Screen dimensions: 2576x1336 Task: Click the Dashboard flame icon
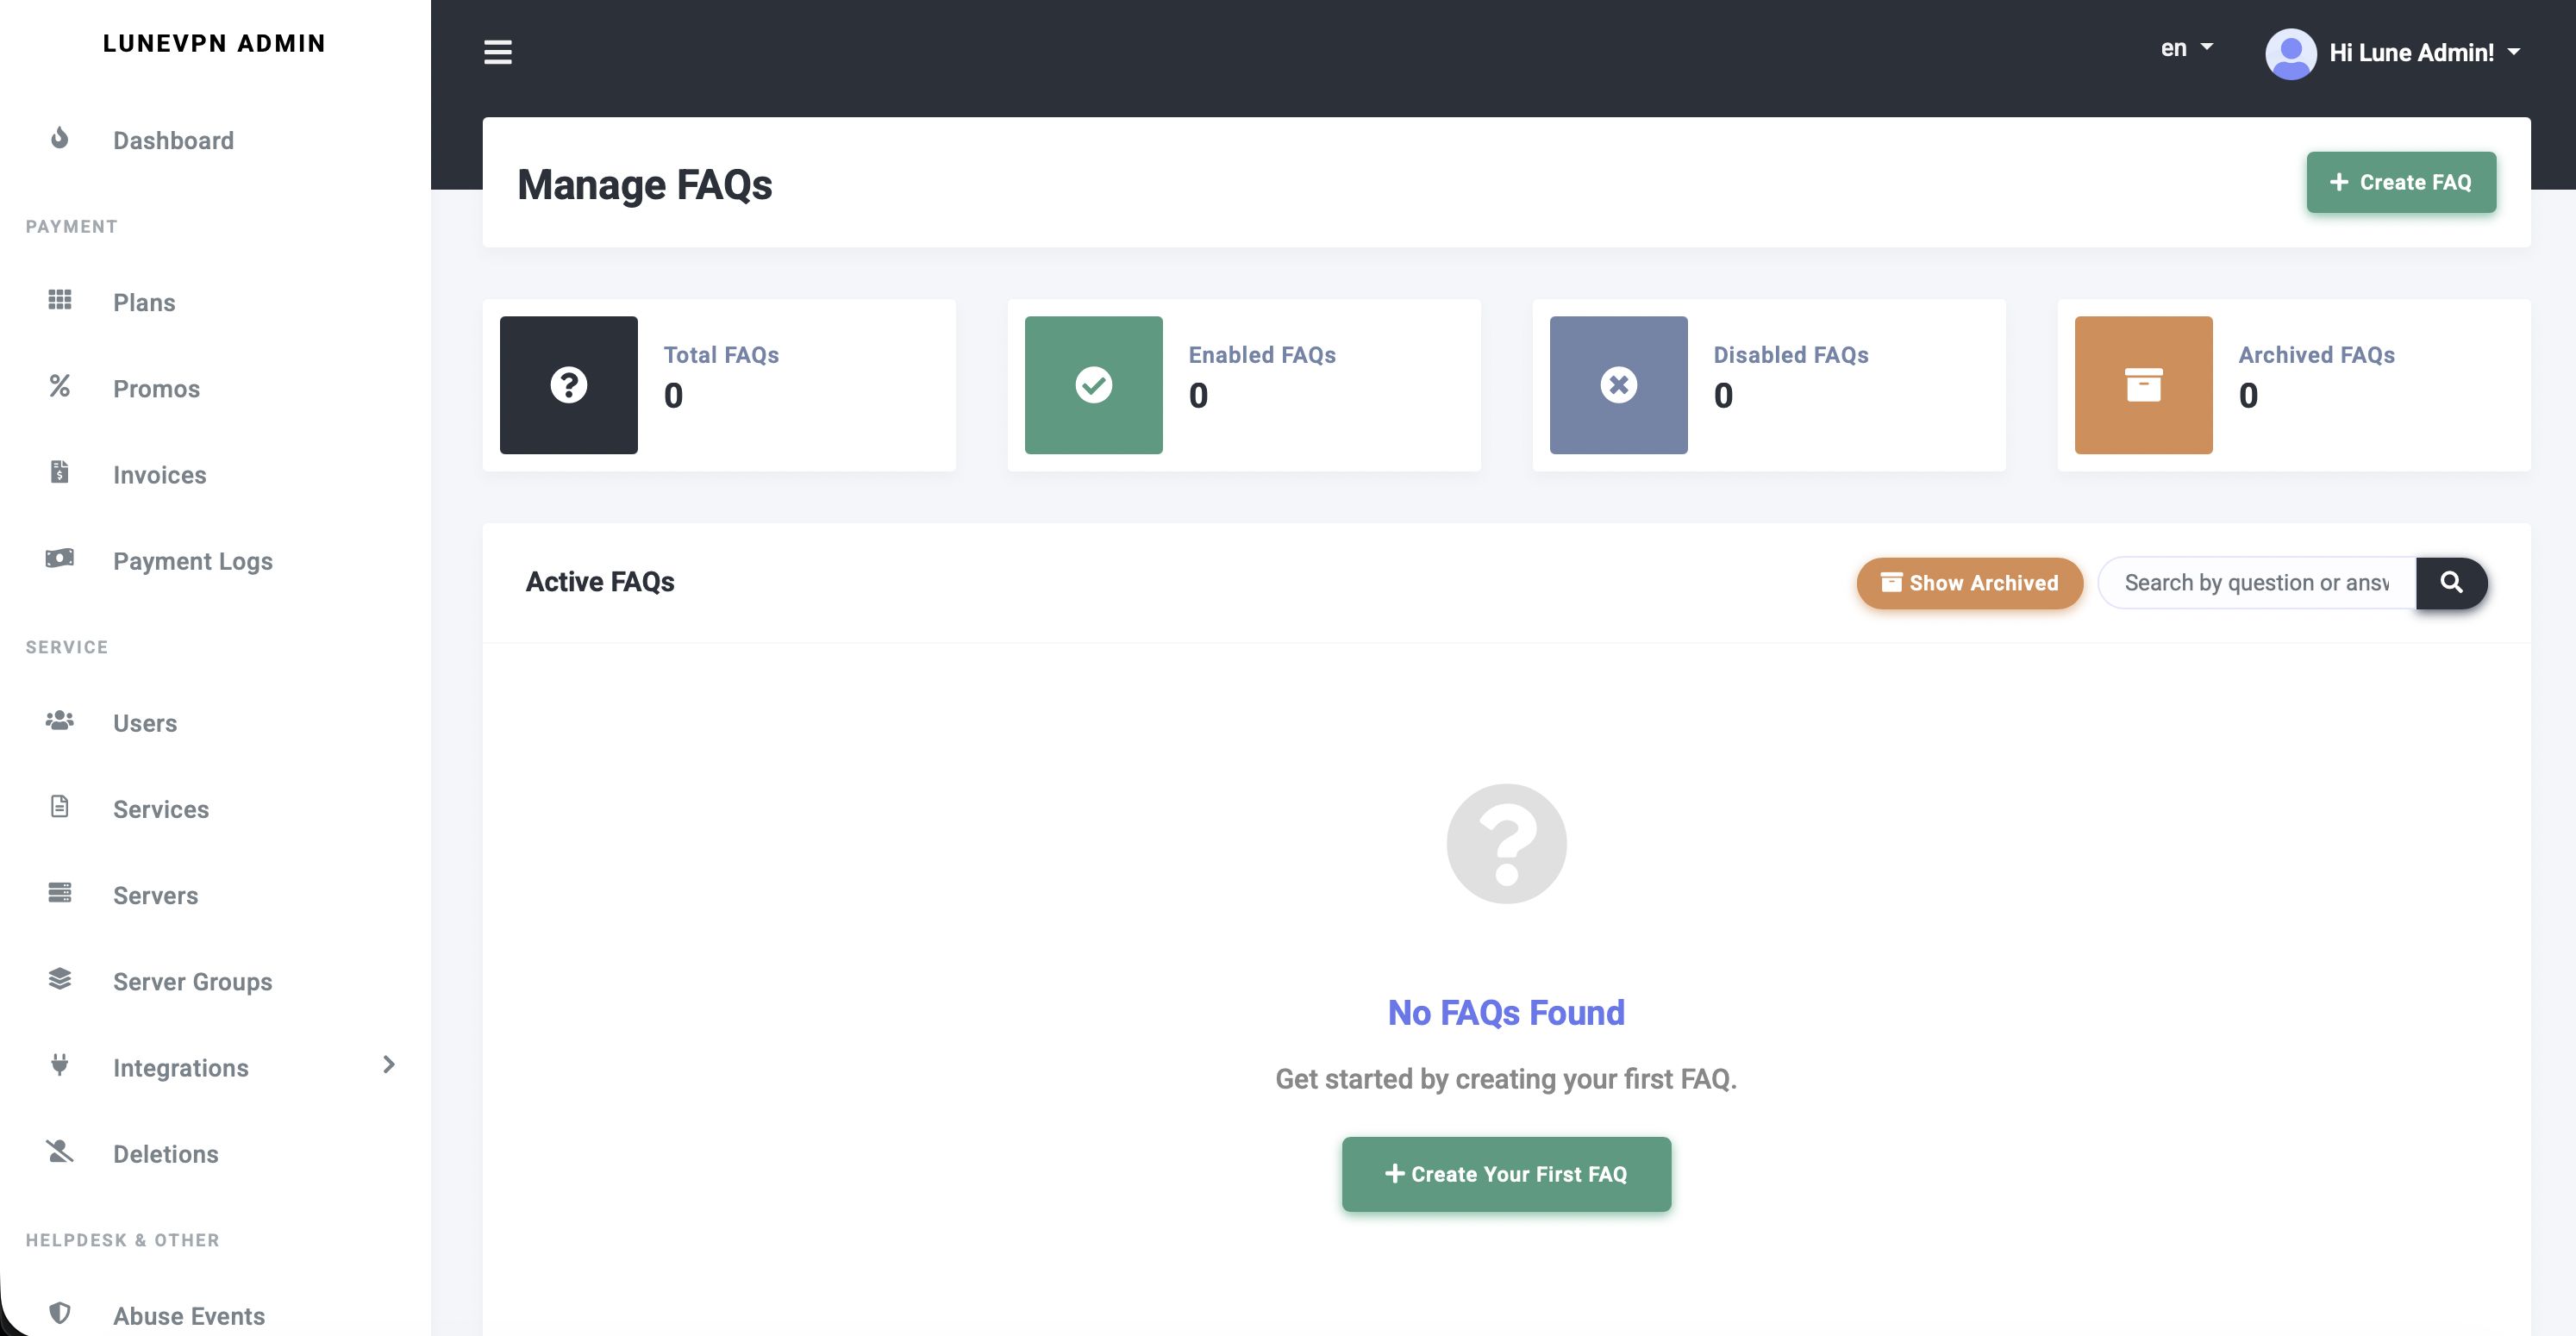point(60,138)
